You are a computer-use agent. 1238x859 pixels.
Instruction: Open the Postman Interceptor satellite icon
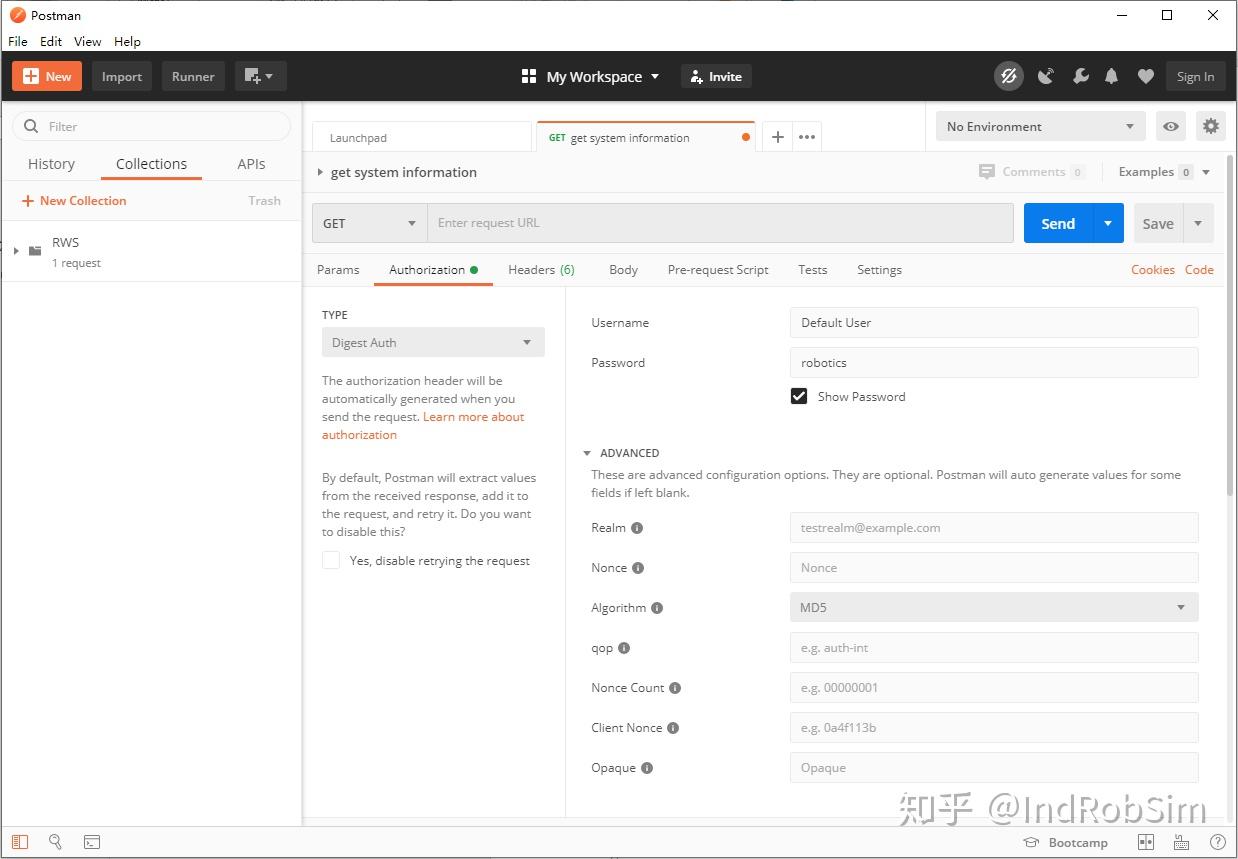pyautogui.click(x=1046, y=75)
